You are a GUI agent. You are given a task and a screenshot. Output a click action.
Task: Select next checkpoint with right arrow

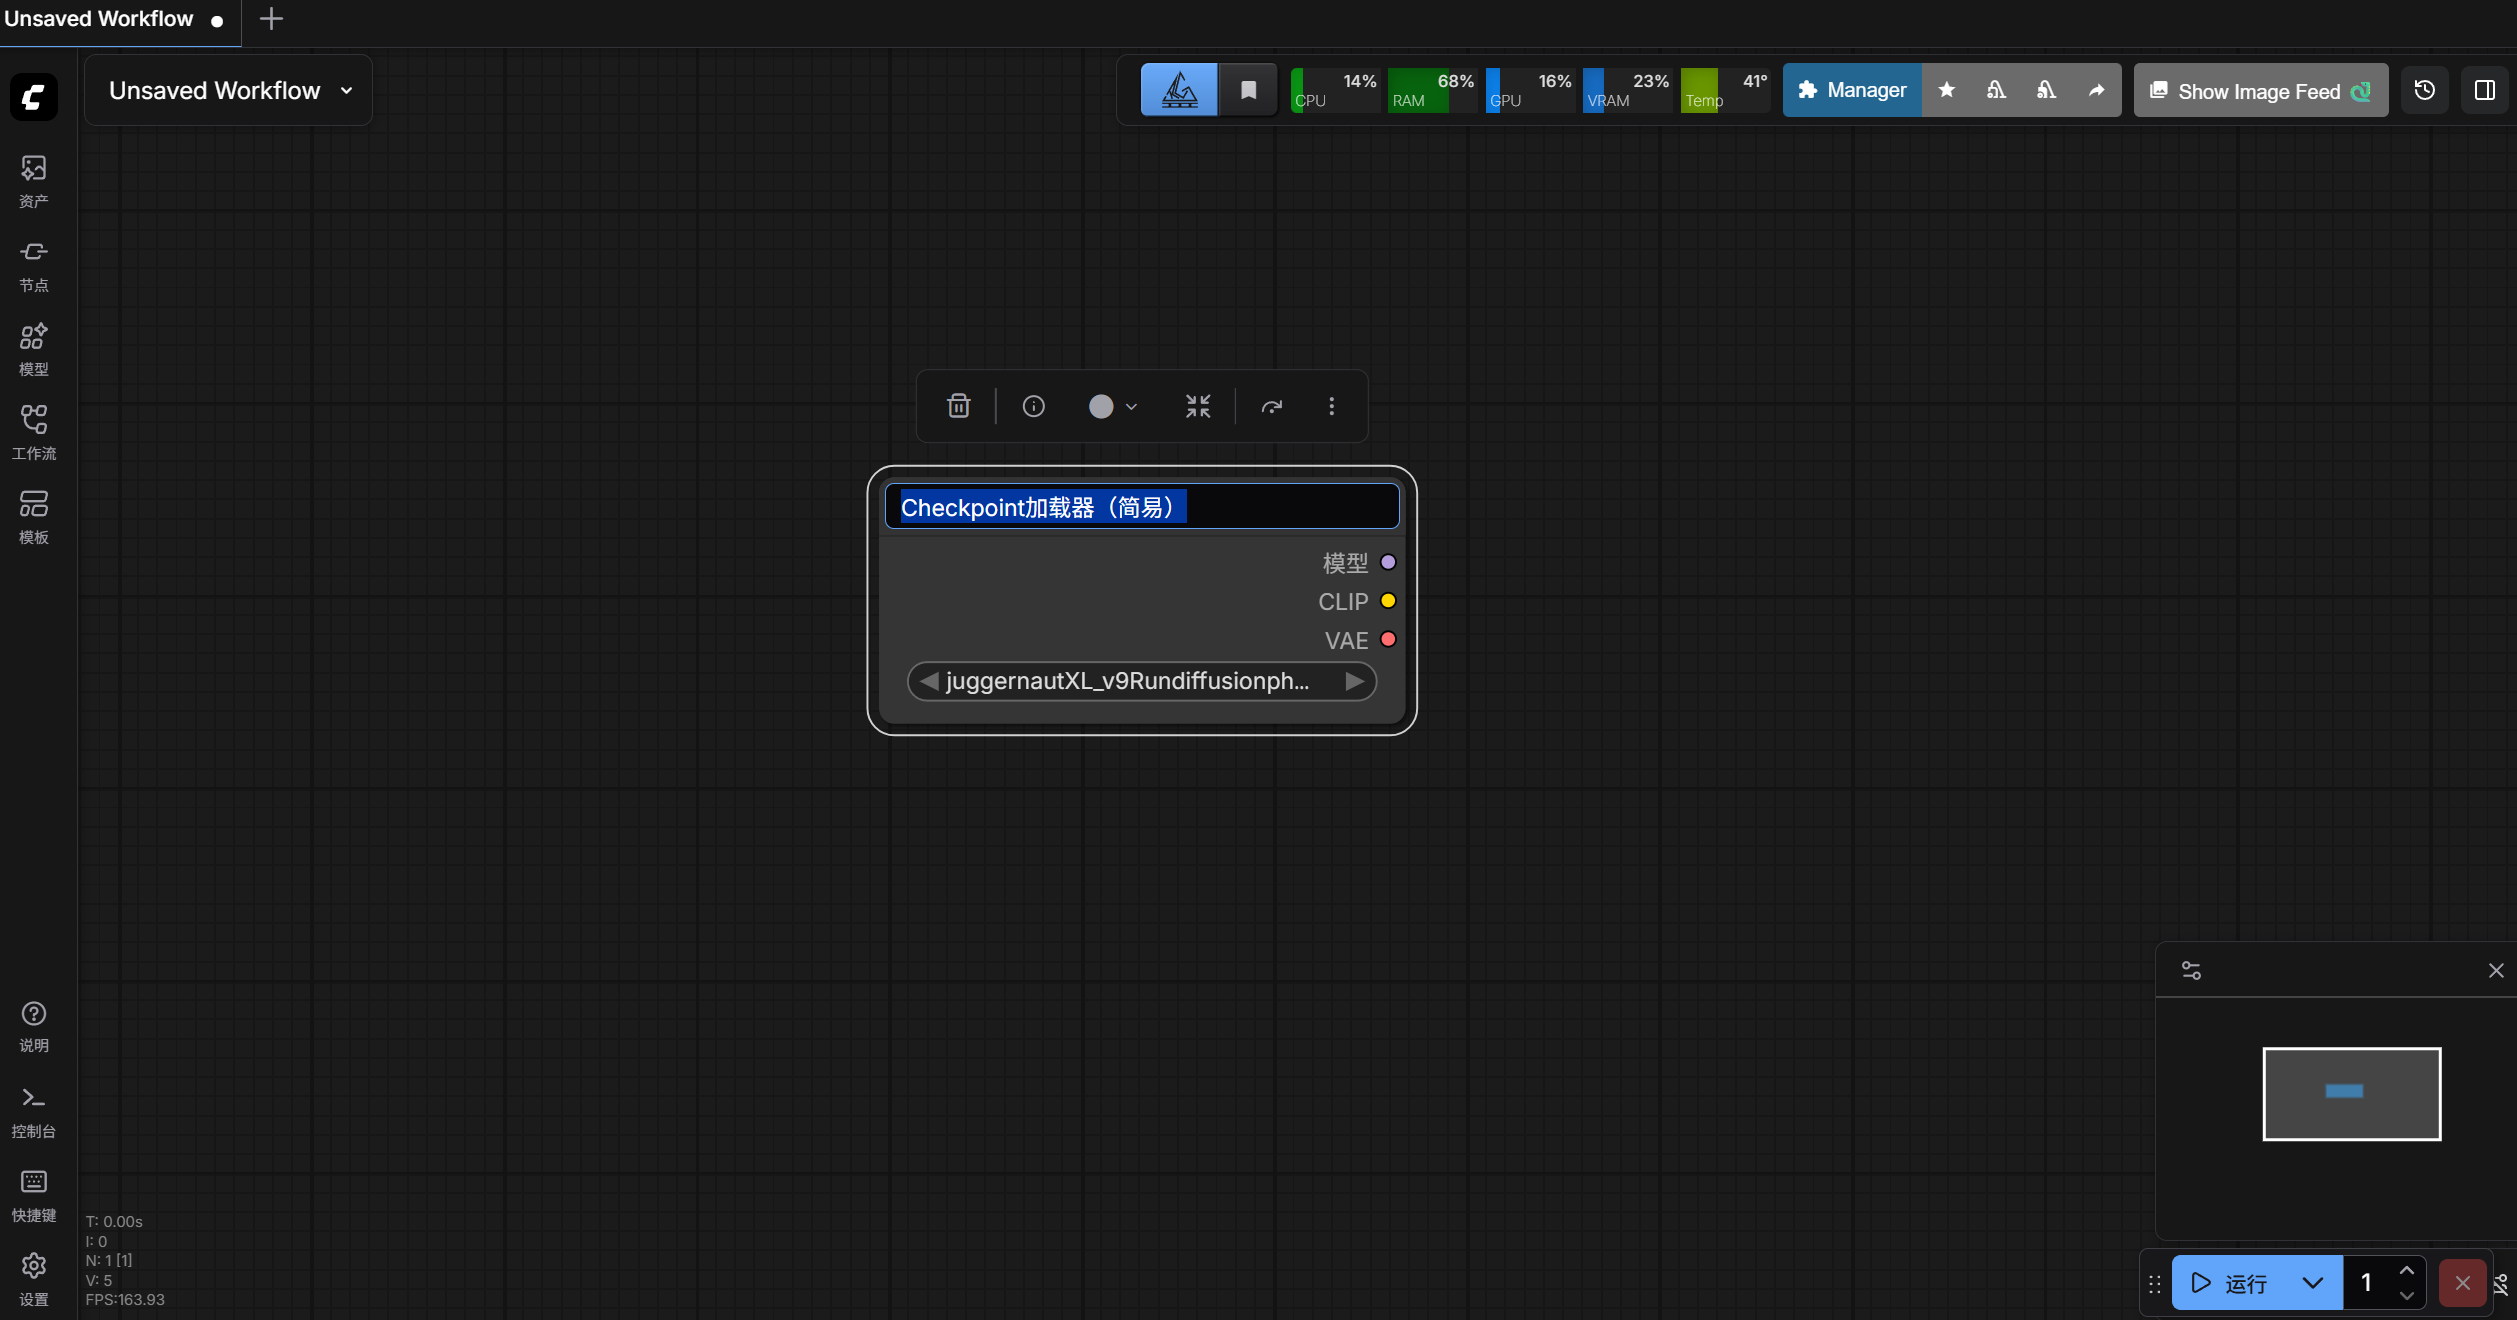click(1354, 681)
